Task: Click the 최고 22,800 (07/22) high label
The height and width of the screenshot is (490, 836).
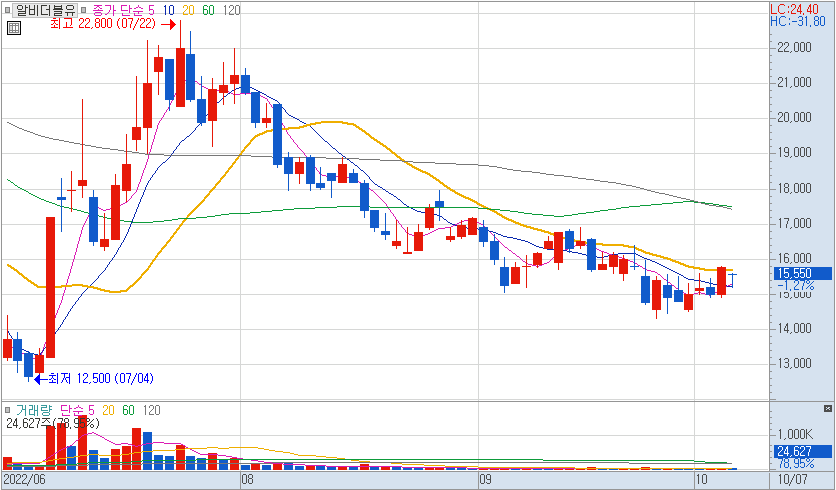Action: [103, 23]
